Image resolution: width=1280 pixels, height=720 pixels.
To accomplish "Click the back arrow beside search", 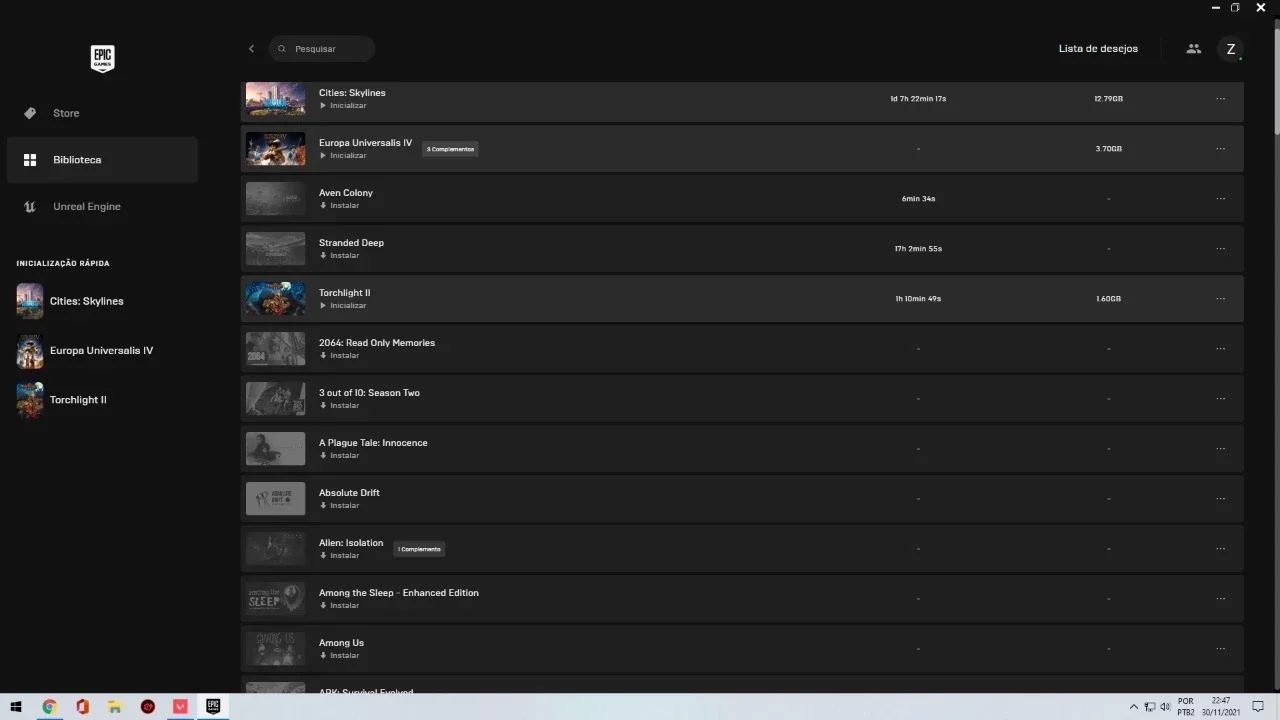I will coord(251,49).
